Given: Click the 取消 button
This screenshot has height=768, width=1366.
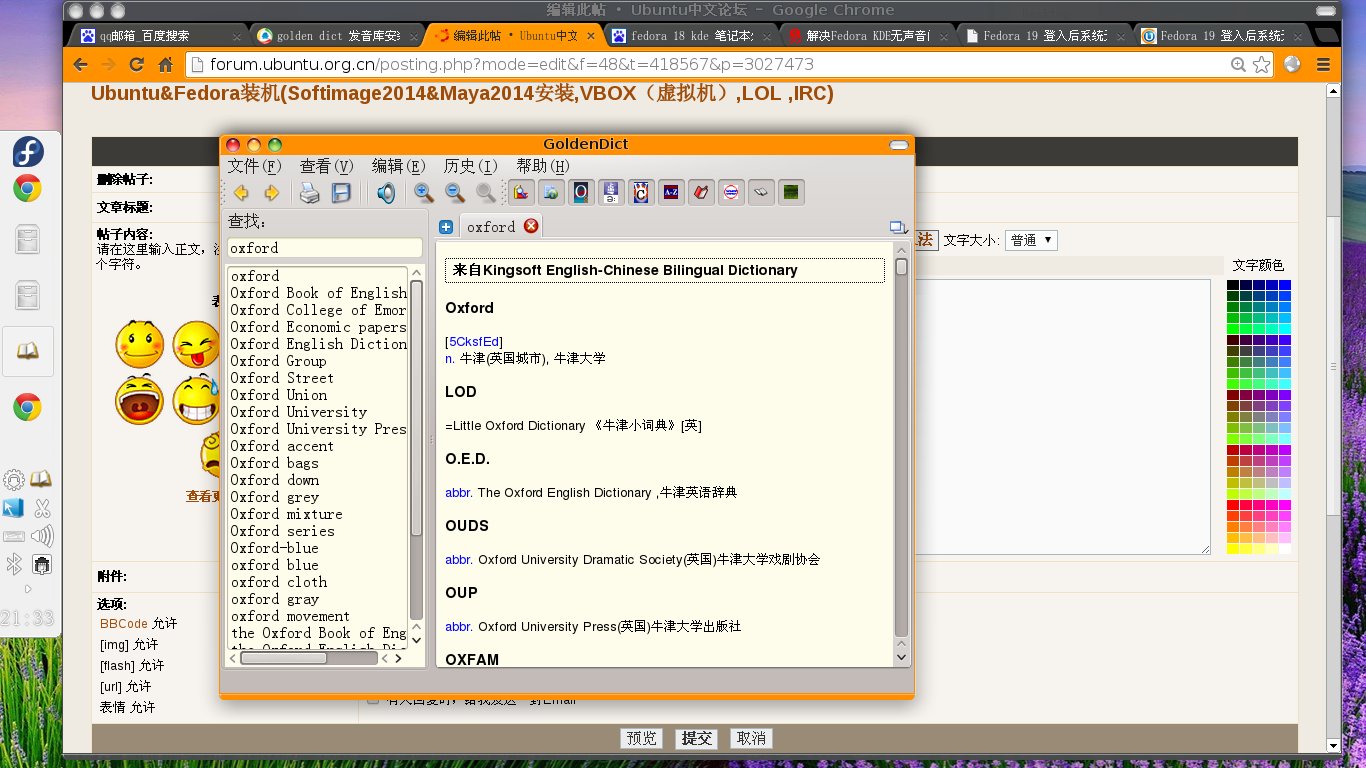Looking at the screenshot, I should click(752, 738).
